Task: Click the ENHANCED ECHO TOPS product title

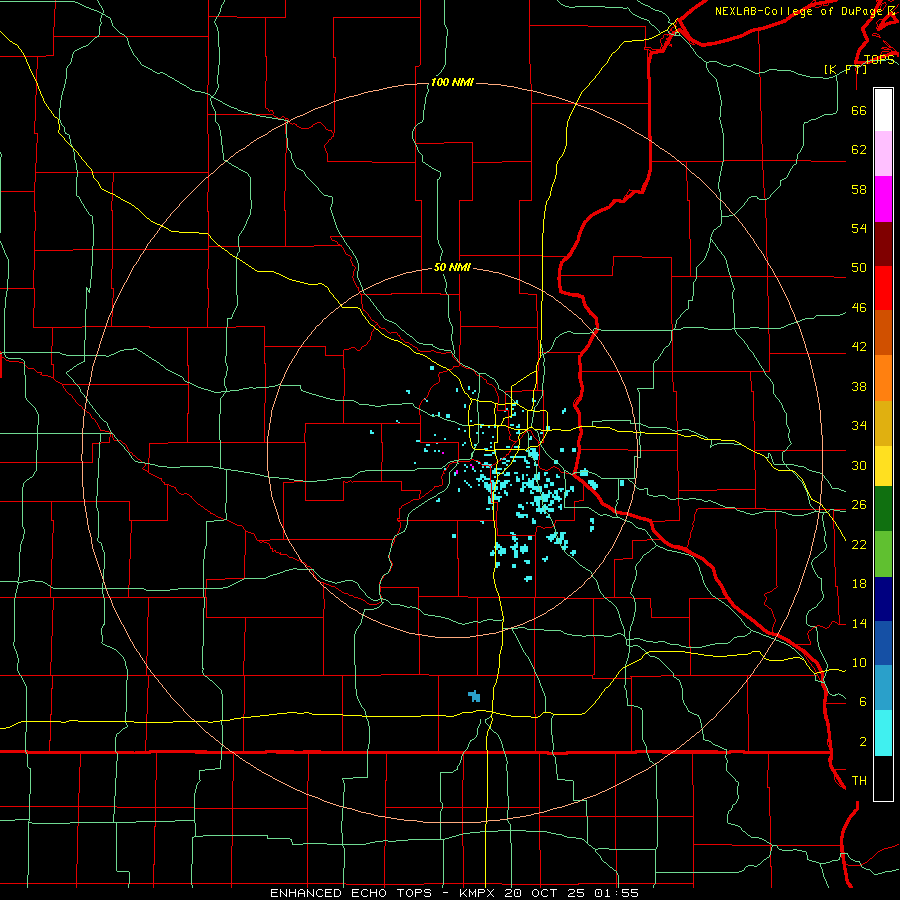Action: tap(351, 893)
